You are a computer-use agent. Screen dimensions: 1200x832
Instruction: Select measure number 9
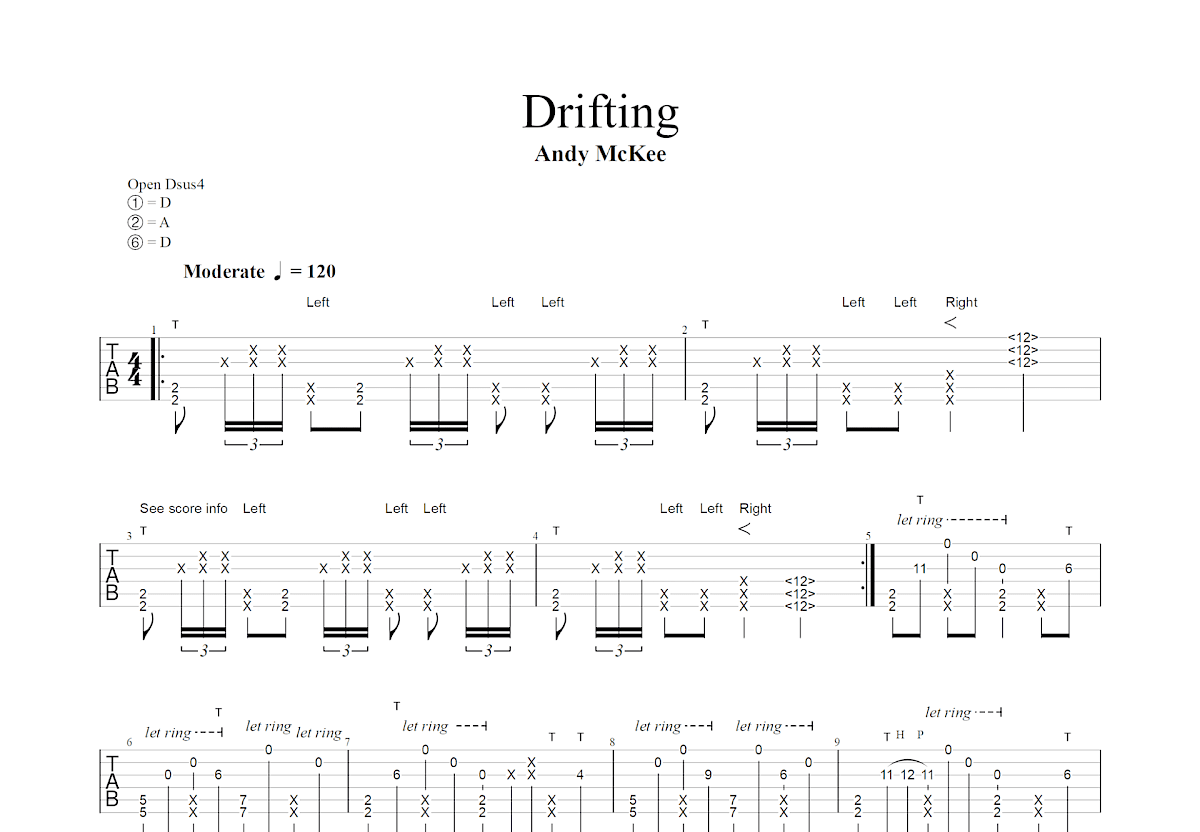(x=837, y=742)
